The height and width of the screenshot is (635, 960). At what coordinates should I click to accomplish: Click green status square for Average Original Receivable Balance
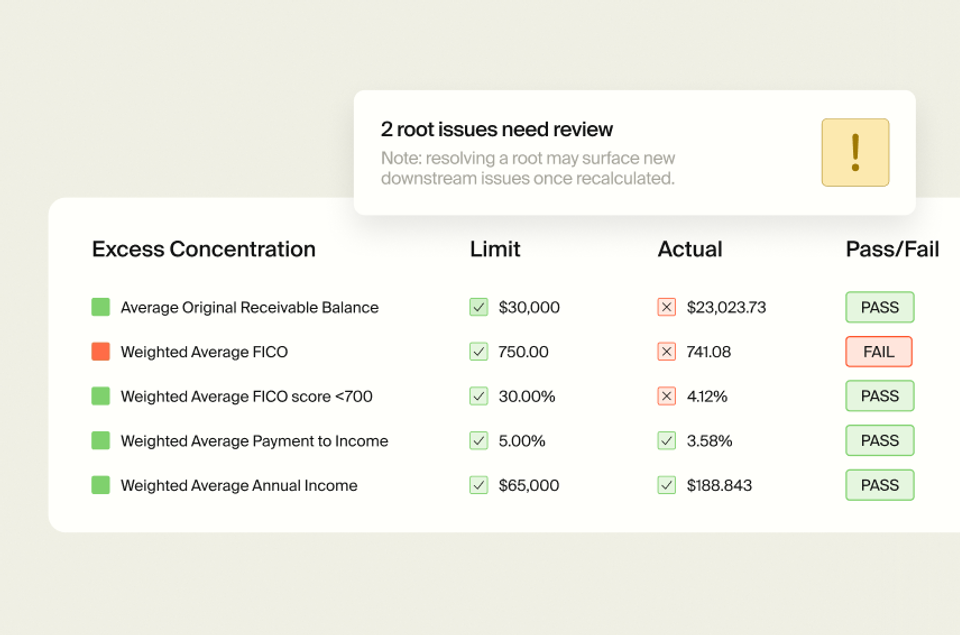100,307
